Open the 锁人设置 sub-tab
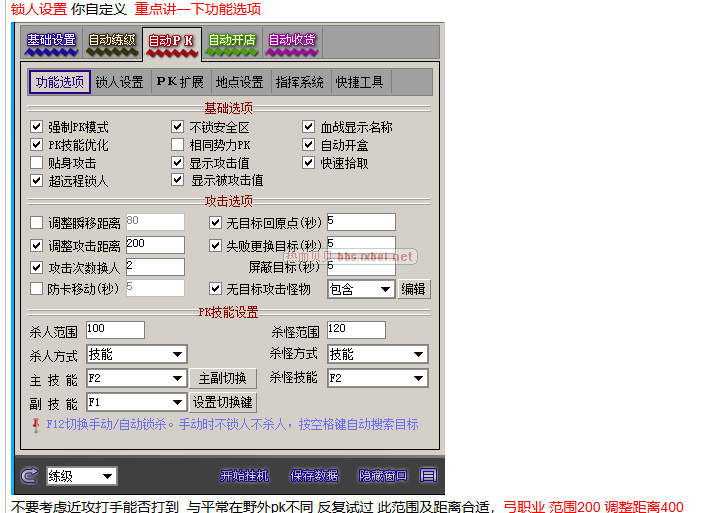The image size is (702, 513). tap(120, 82)
